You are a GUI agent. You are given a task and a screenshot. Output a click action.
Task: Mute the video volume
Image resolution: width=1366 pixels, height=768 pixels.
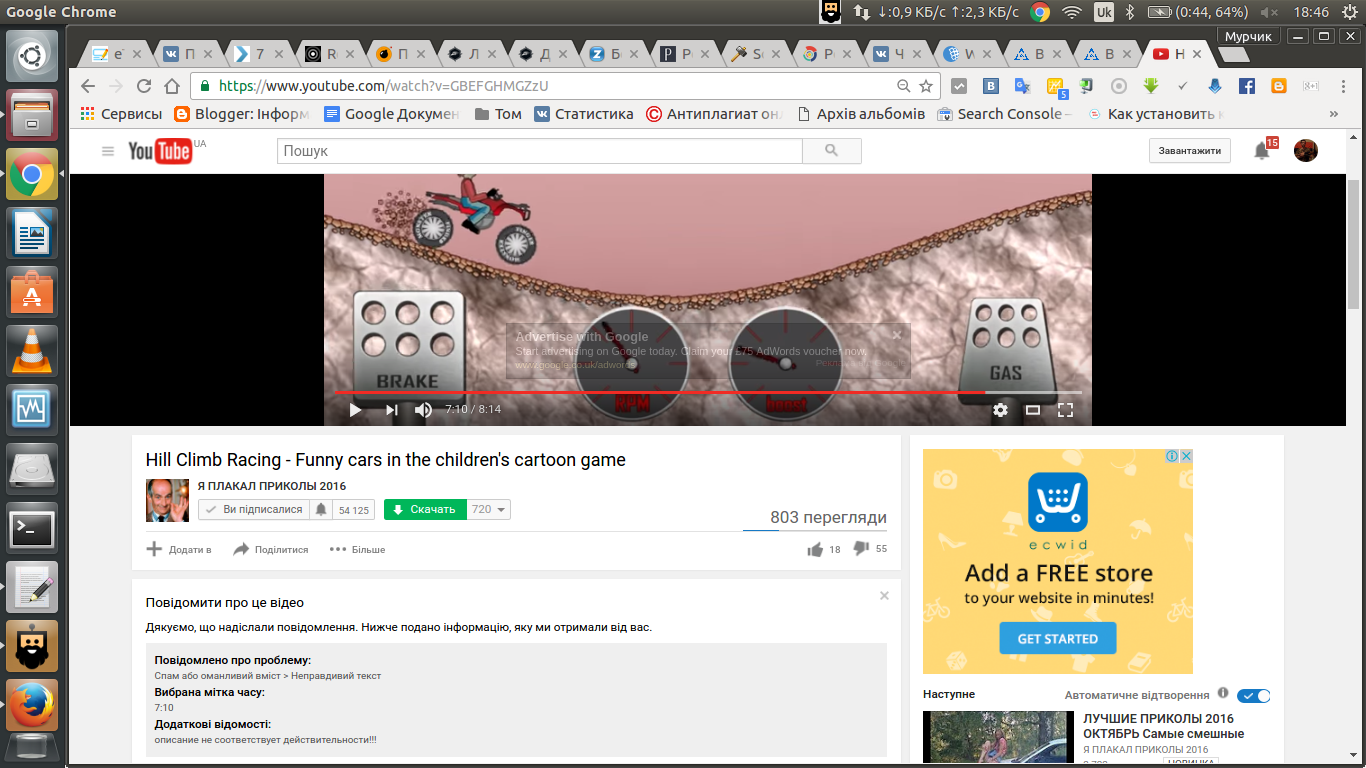click(x=424, y=410)
